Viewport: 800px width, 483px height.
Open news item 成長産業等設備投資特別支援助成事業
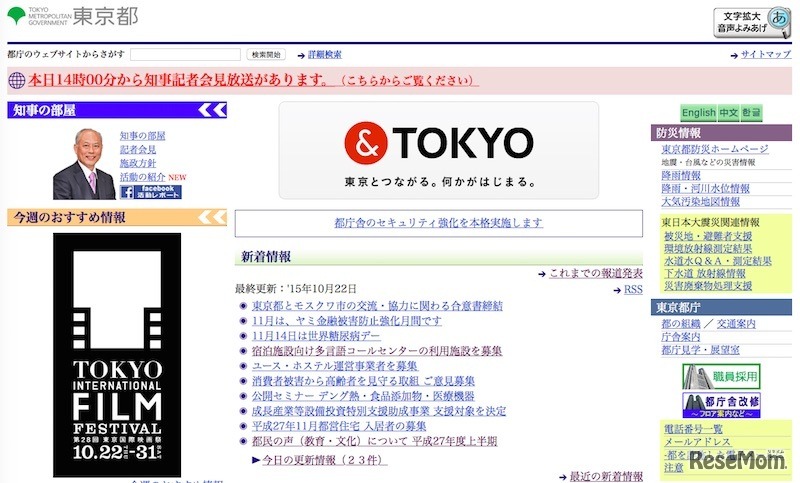tap(379, 411)
